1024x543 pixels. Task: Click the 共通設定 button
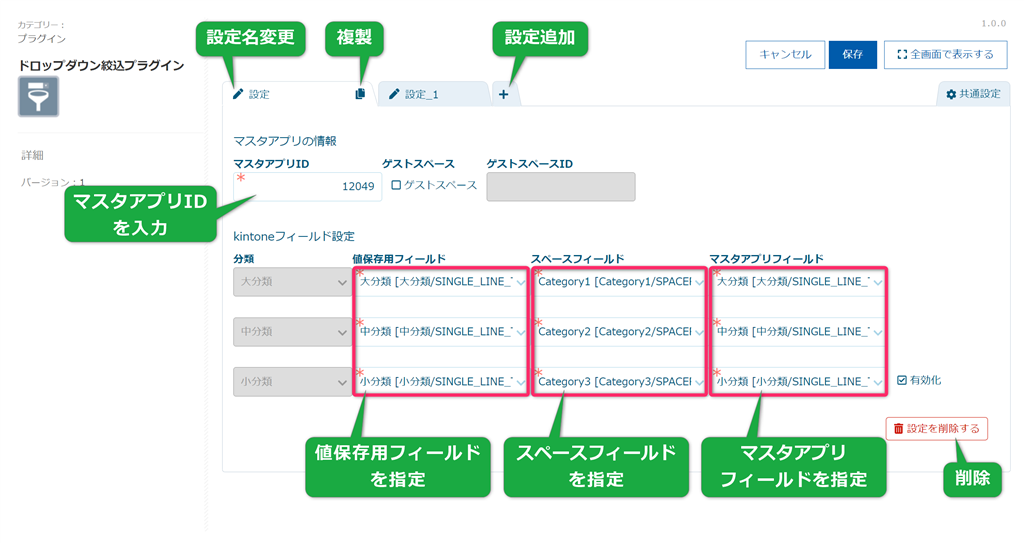(973, 94)
